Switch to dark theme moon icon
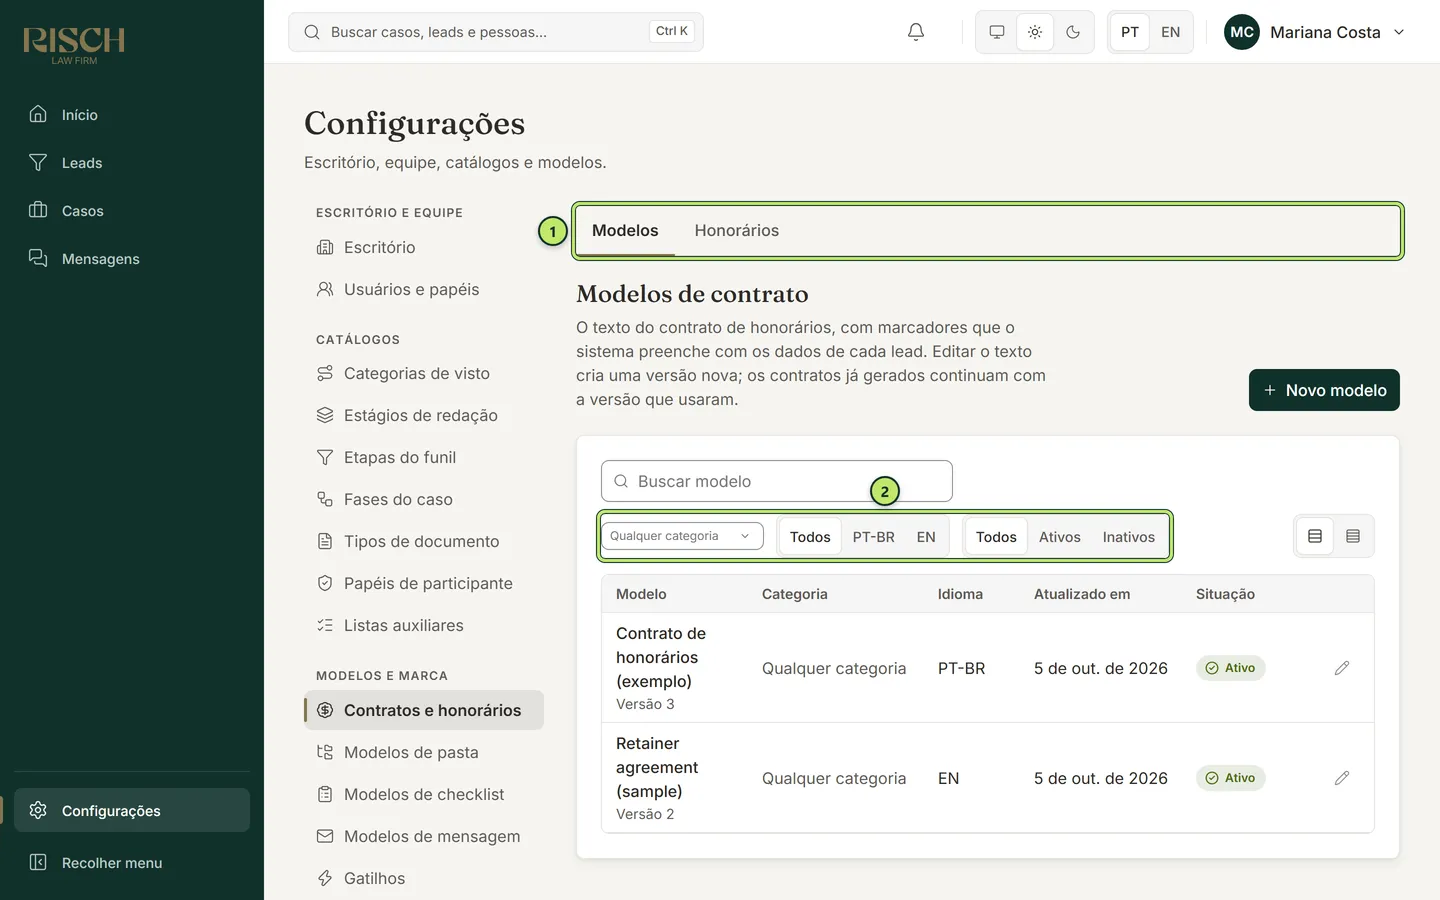The image size is (1440, 900). click(1073, 32)
